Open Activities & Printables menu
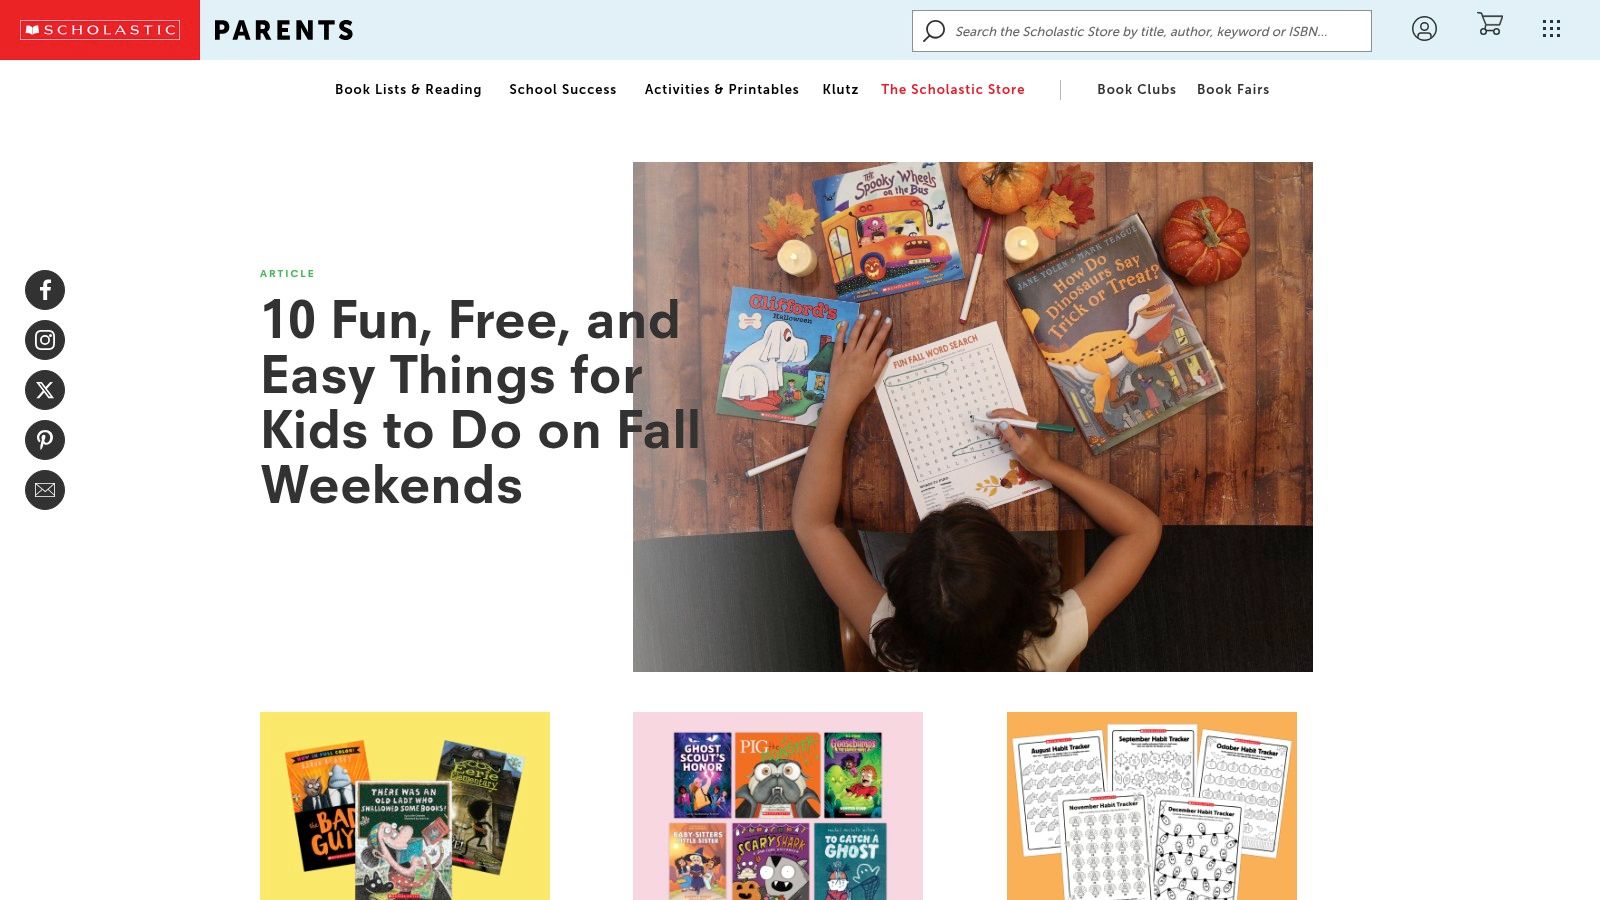 click(722, 89)
